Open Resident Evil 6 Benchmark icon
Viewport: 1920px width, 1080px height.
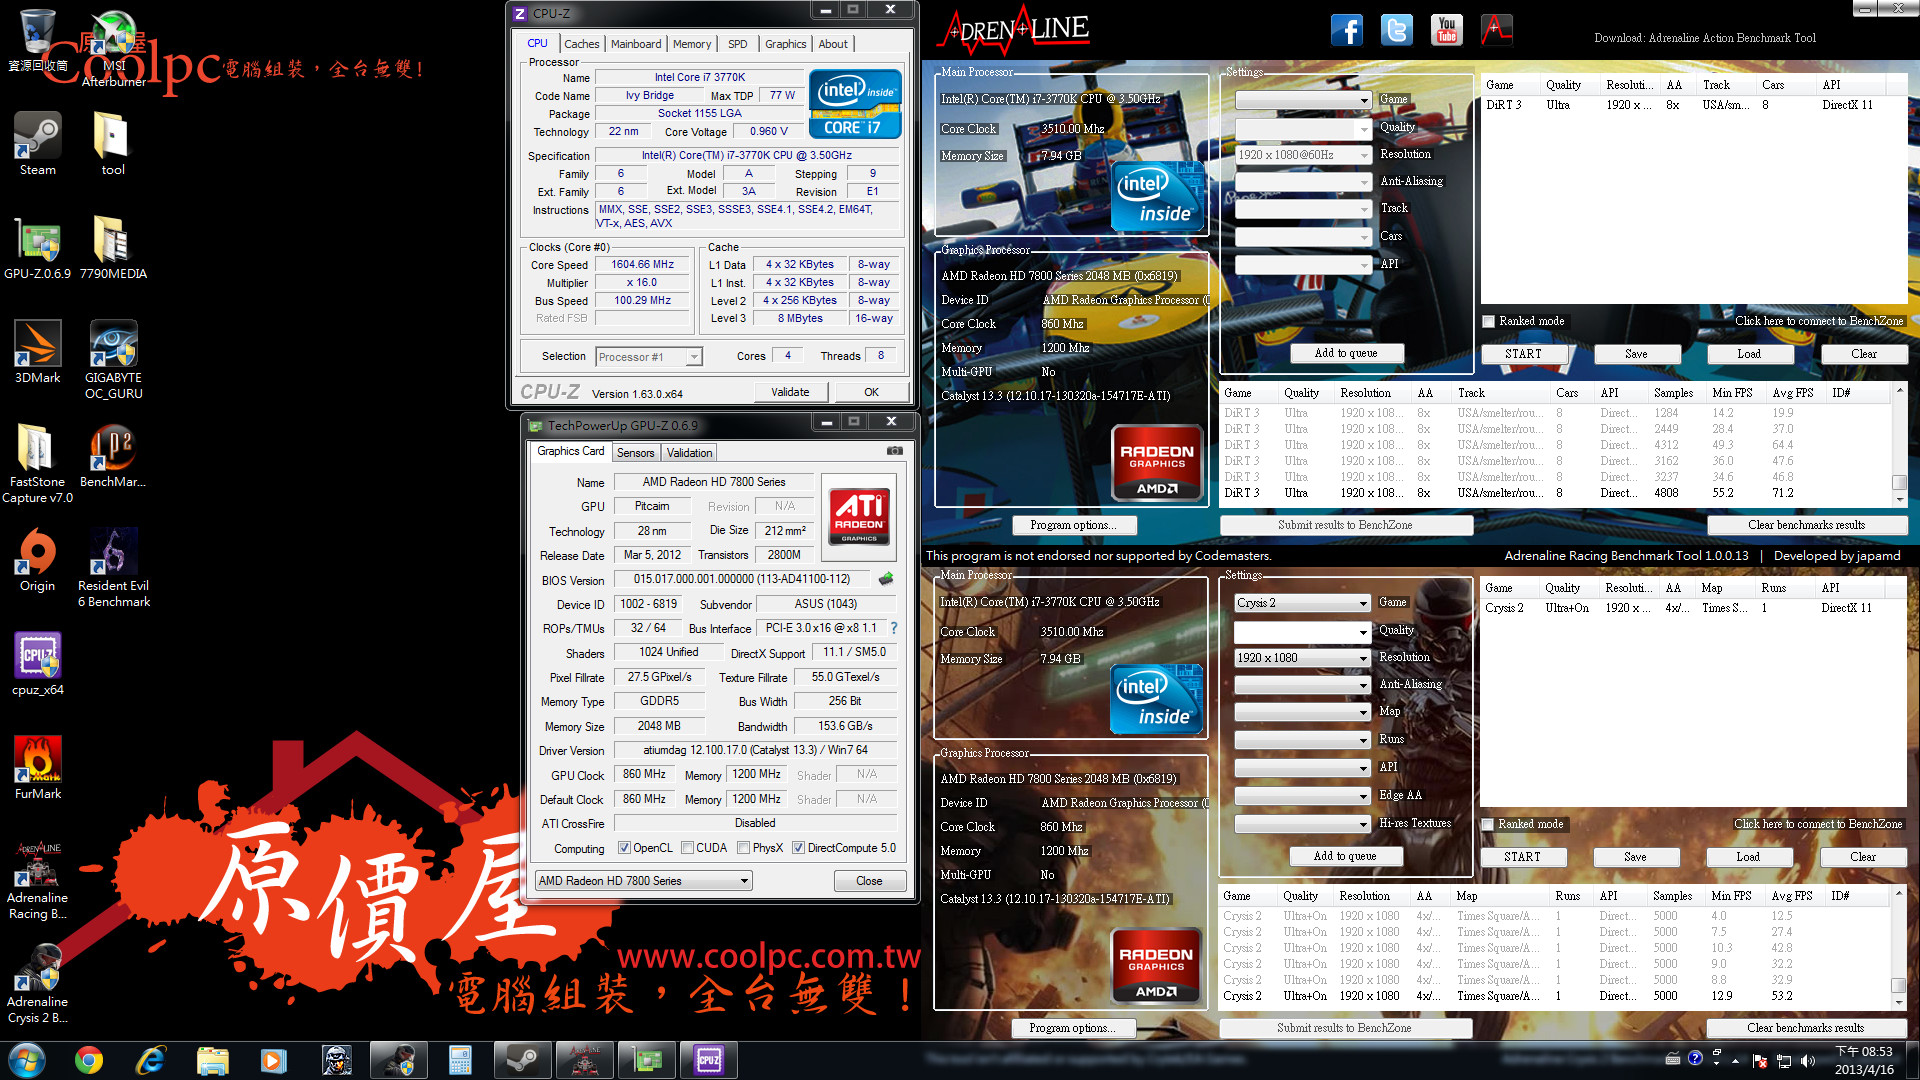pos(113,566)
